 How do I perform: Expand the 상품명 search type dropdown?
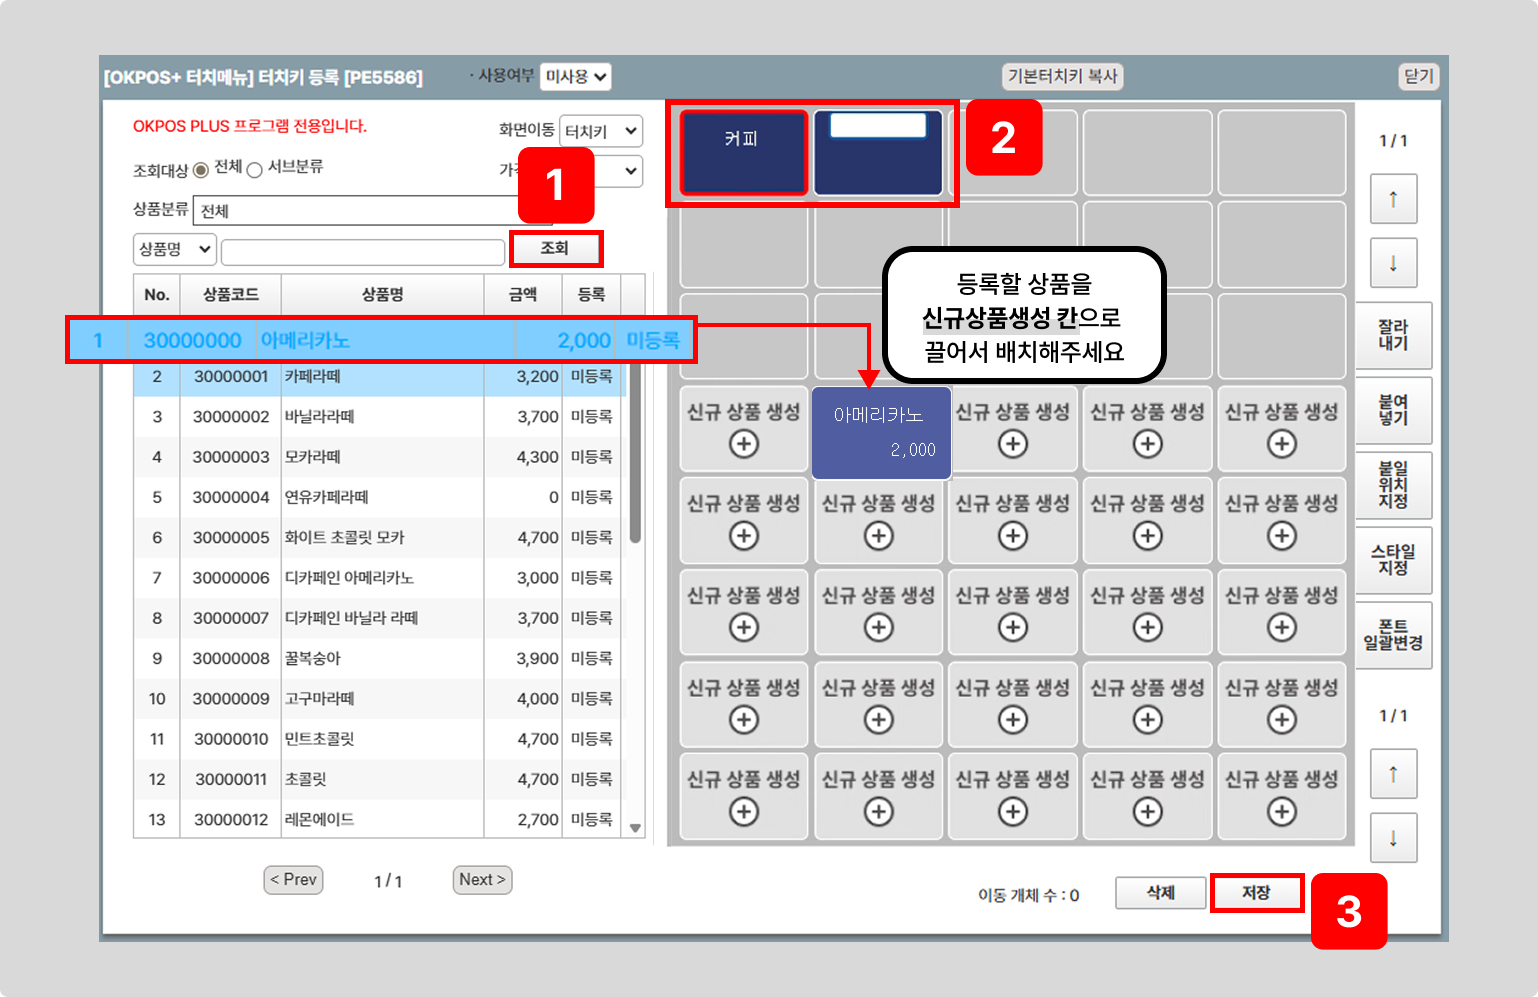175,249
